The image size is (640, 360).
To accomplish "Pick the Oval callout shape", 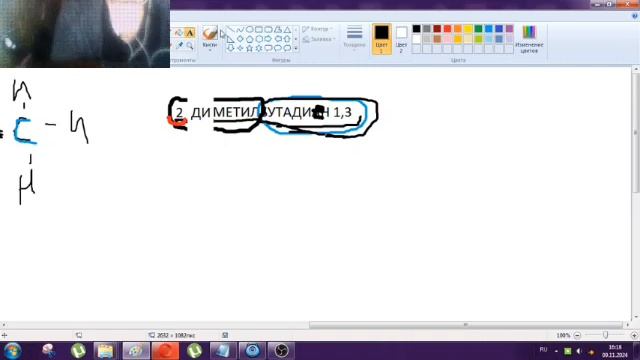I will [x=278, y=48].
